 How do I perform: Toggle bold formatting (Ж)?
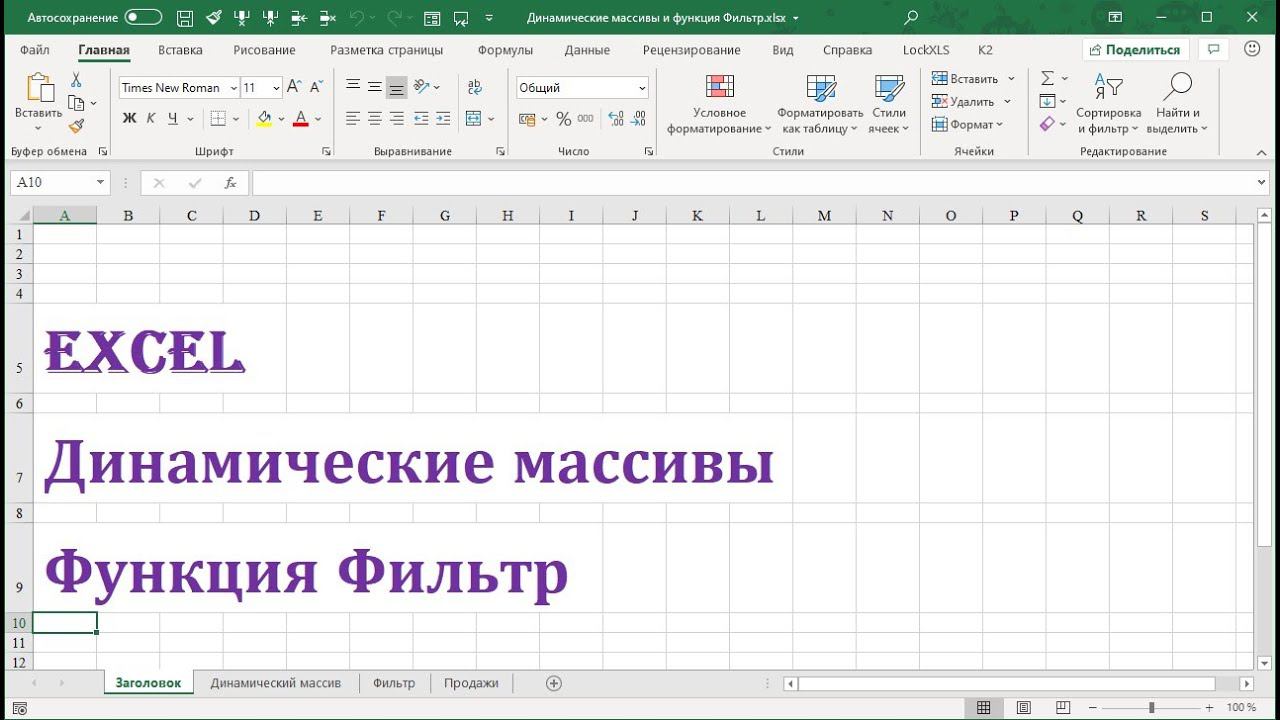click(x=129, y=118)
